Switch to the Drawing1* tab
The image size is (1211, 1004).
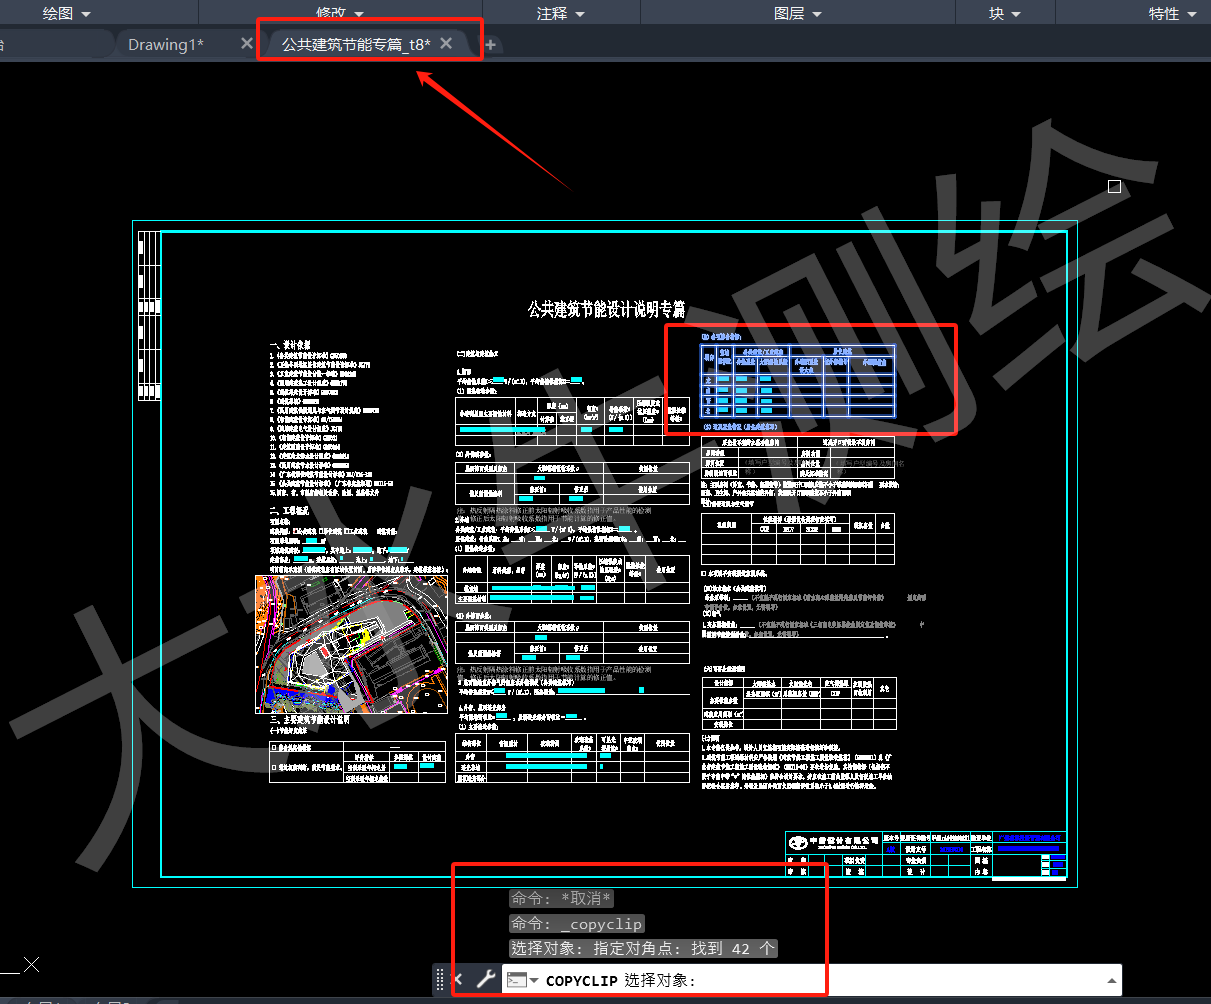tap(165, 44)
